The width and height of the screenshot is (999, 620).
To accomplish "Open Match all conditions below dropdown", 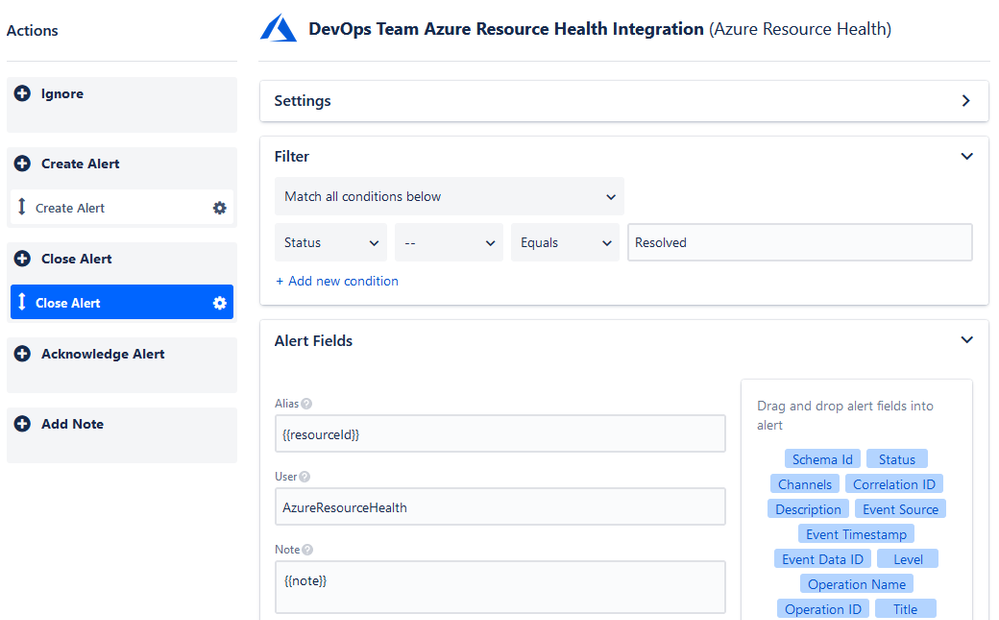I will pos(449,196).
